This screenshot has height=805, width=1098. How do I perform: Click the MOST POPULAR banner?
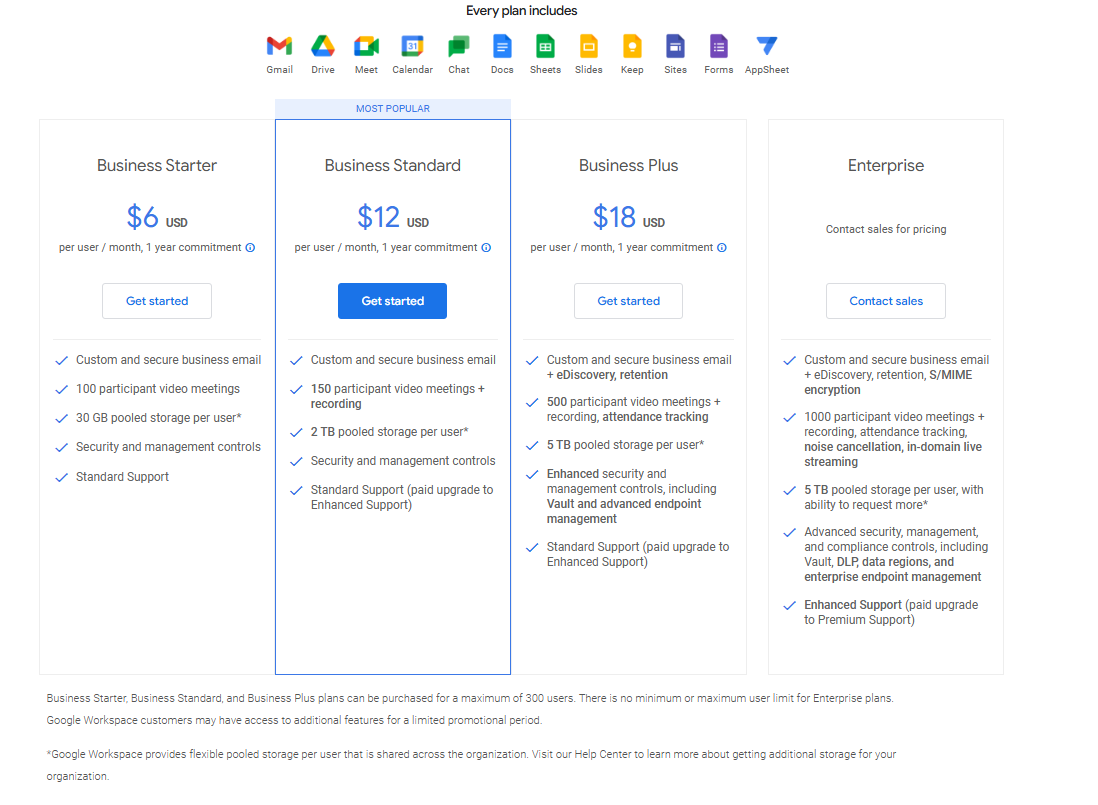(393, 108)
